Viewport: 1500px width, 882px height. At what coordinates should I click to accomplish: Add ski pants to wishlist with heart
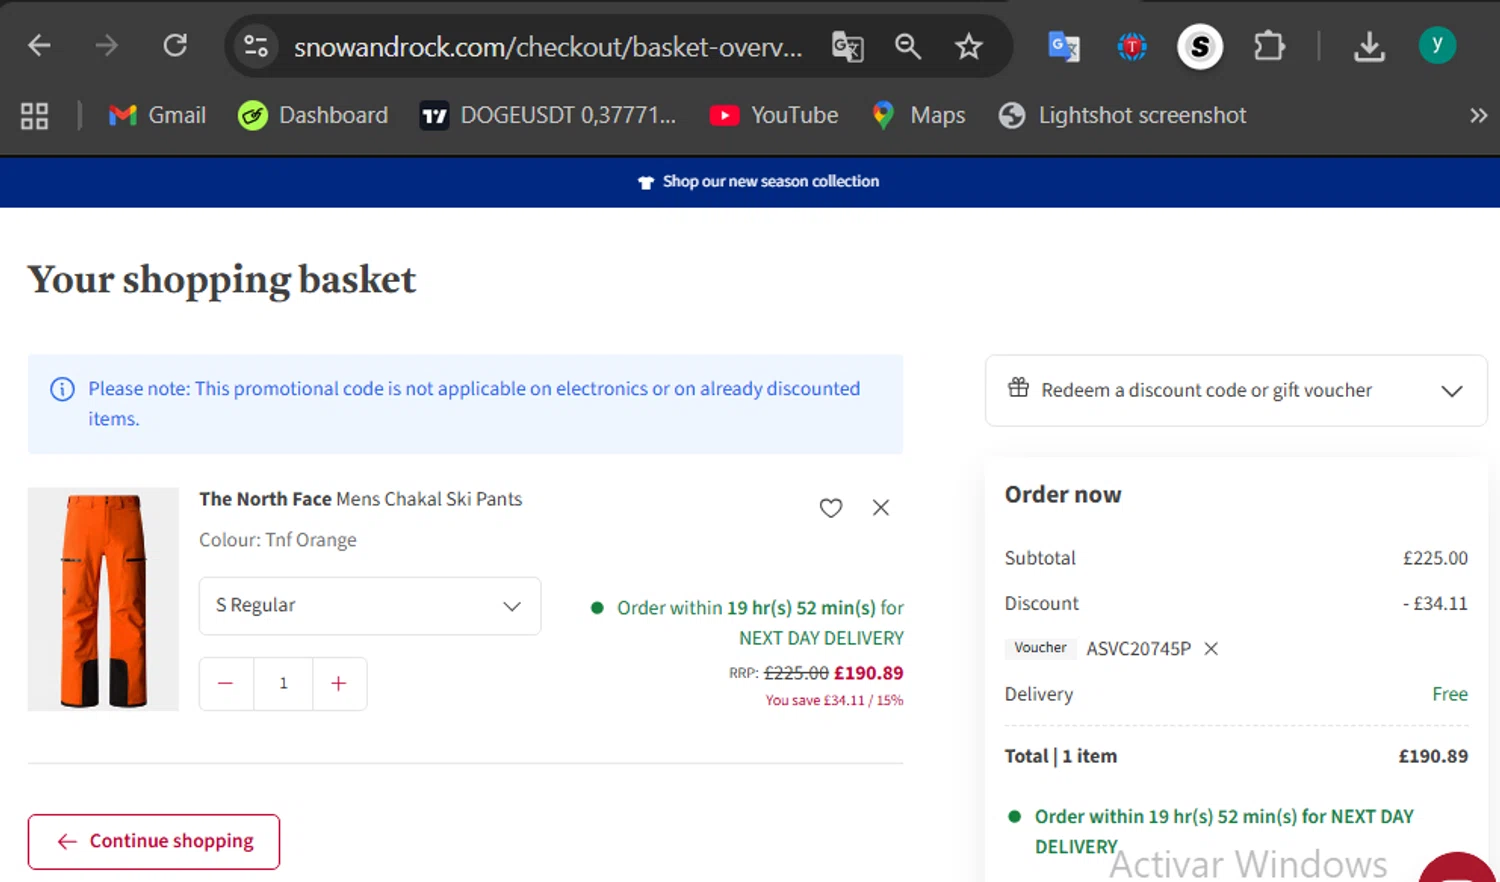coord(831,508)
